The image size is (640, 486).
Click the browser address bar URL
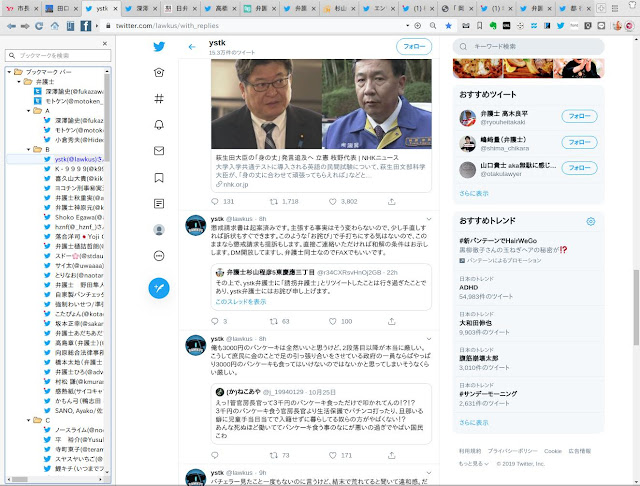pyautogui.click(x=167, y=26)
